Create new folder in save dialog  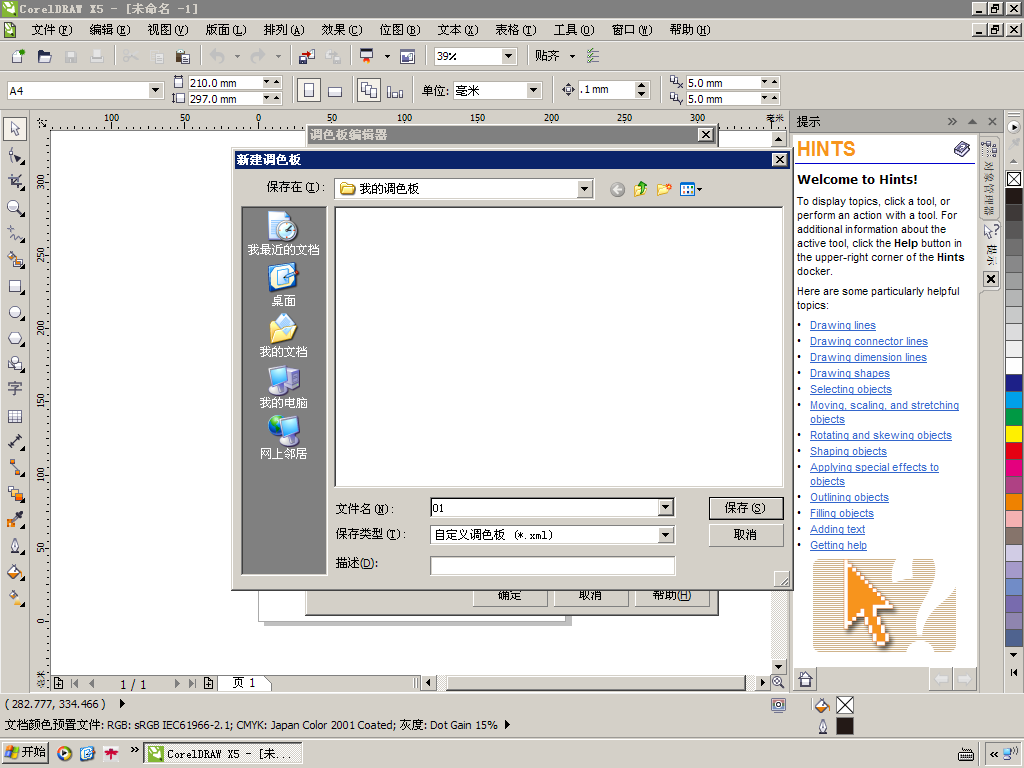[x=664, y=189]
